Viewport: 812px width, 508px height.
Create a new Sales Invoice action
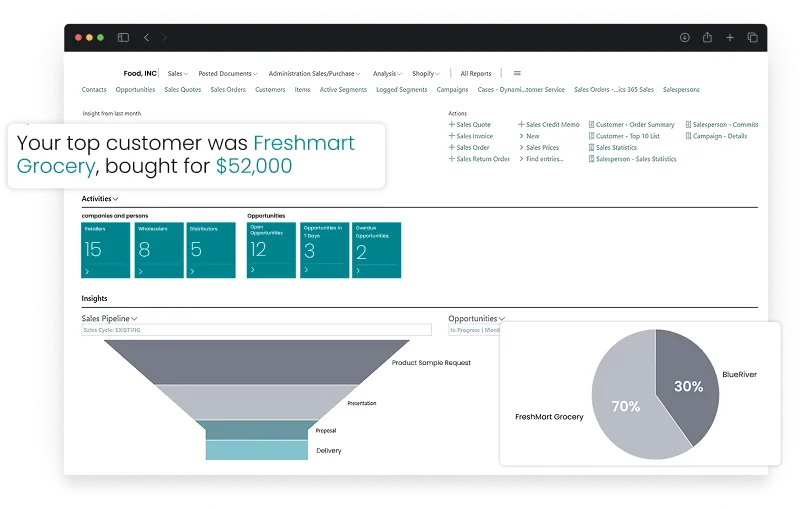point(471,136)
